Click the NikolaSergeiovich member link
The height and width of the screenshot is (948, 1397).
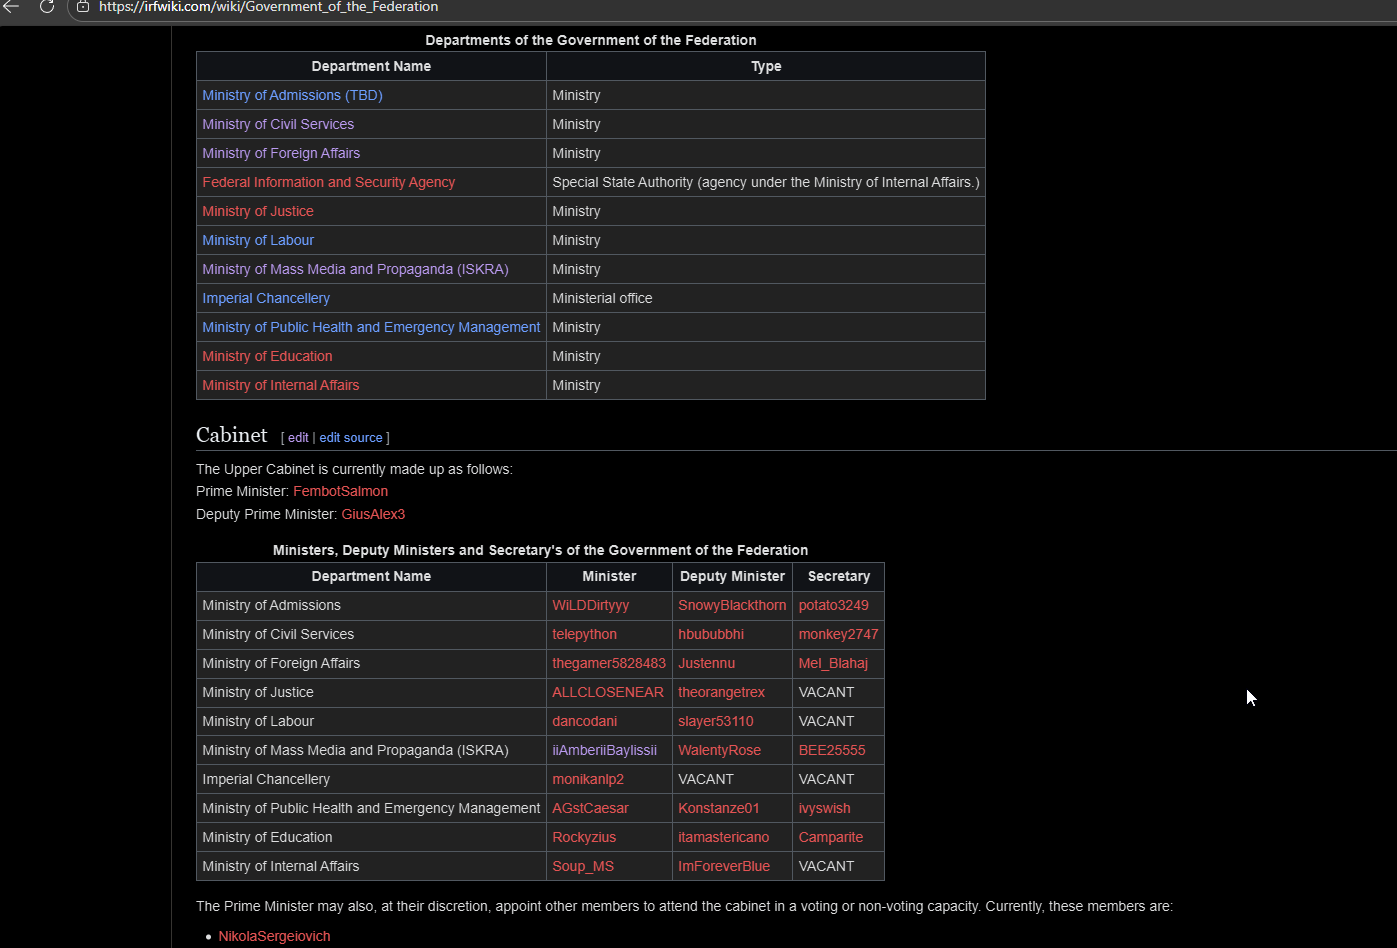(x=274, y=936)
